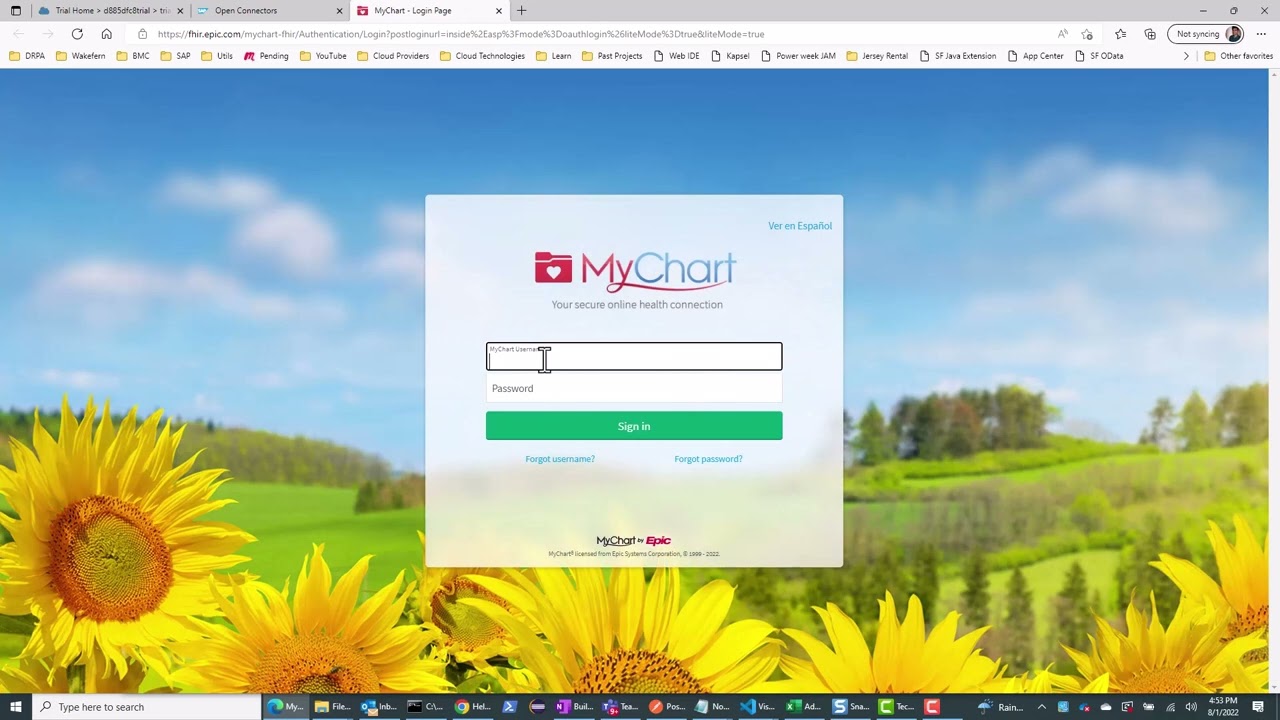The height and width of the screenshot is (720, 1280).
Task: Close the MyChart - Login Page tab
Action: pyautogui.click(x=499, y=11)
